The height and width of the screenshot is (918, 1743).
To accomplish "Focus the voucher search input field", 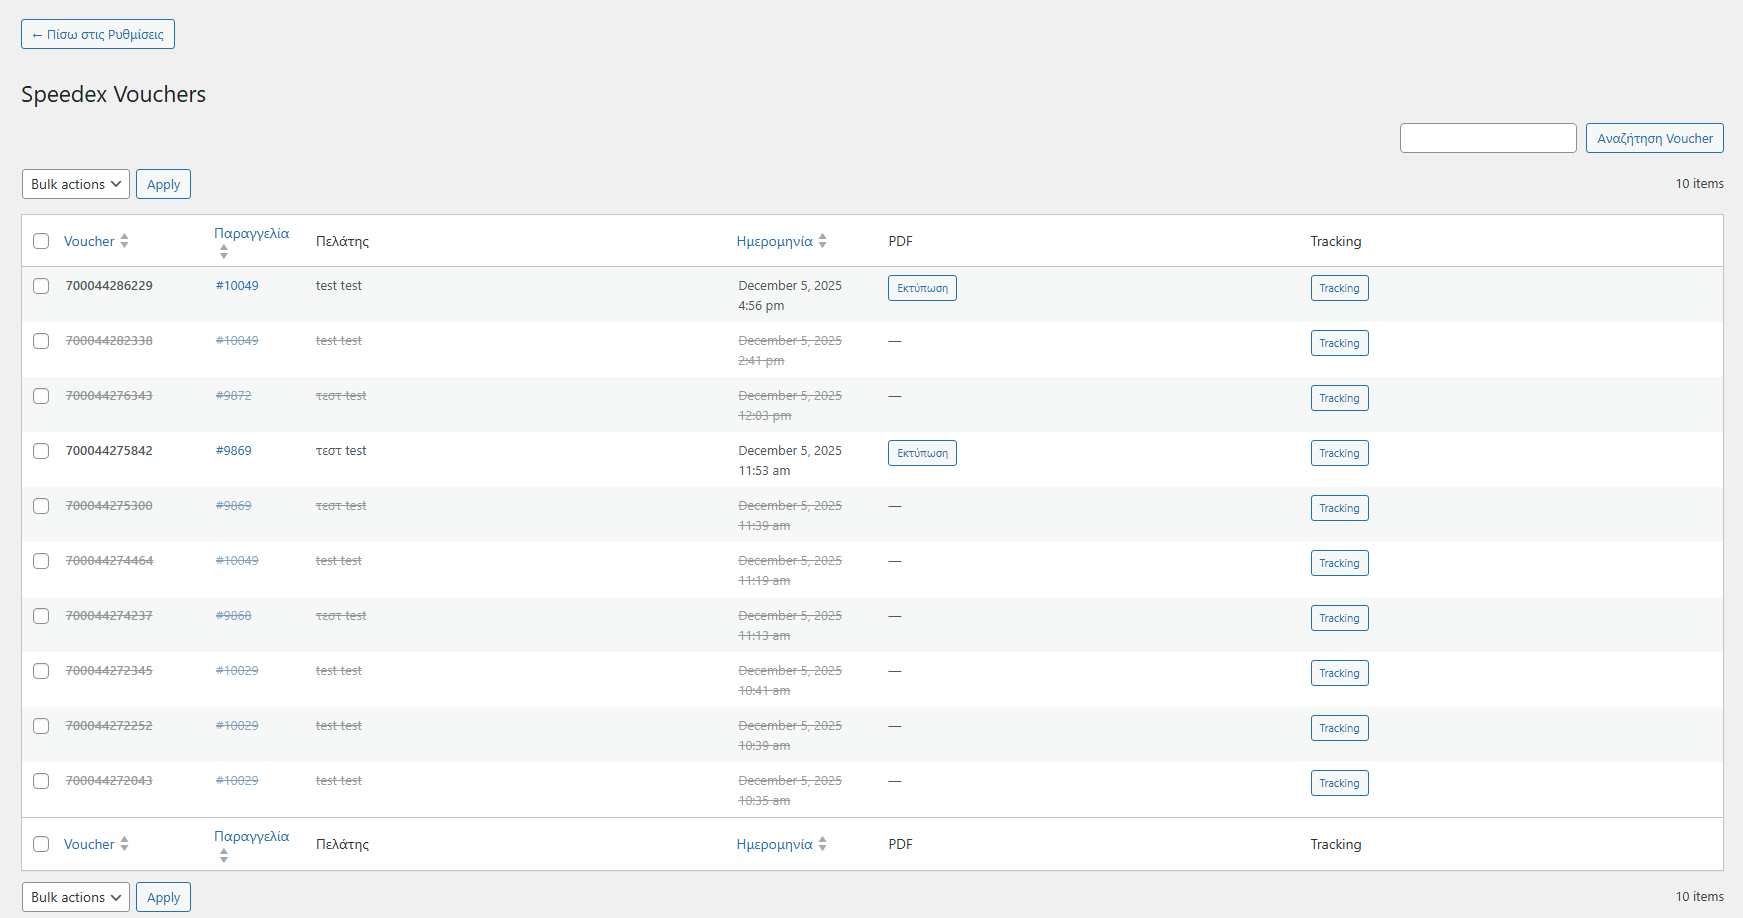I will (1488, 138).
